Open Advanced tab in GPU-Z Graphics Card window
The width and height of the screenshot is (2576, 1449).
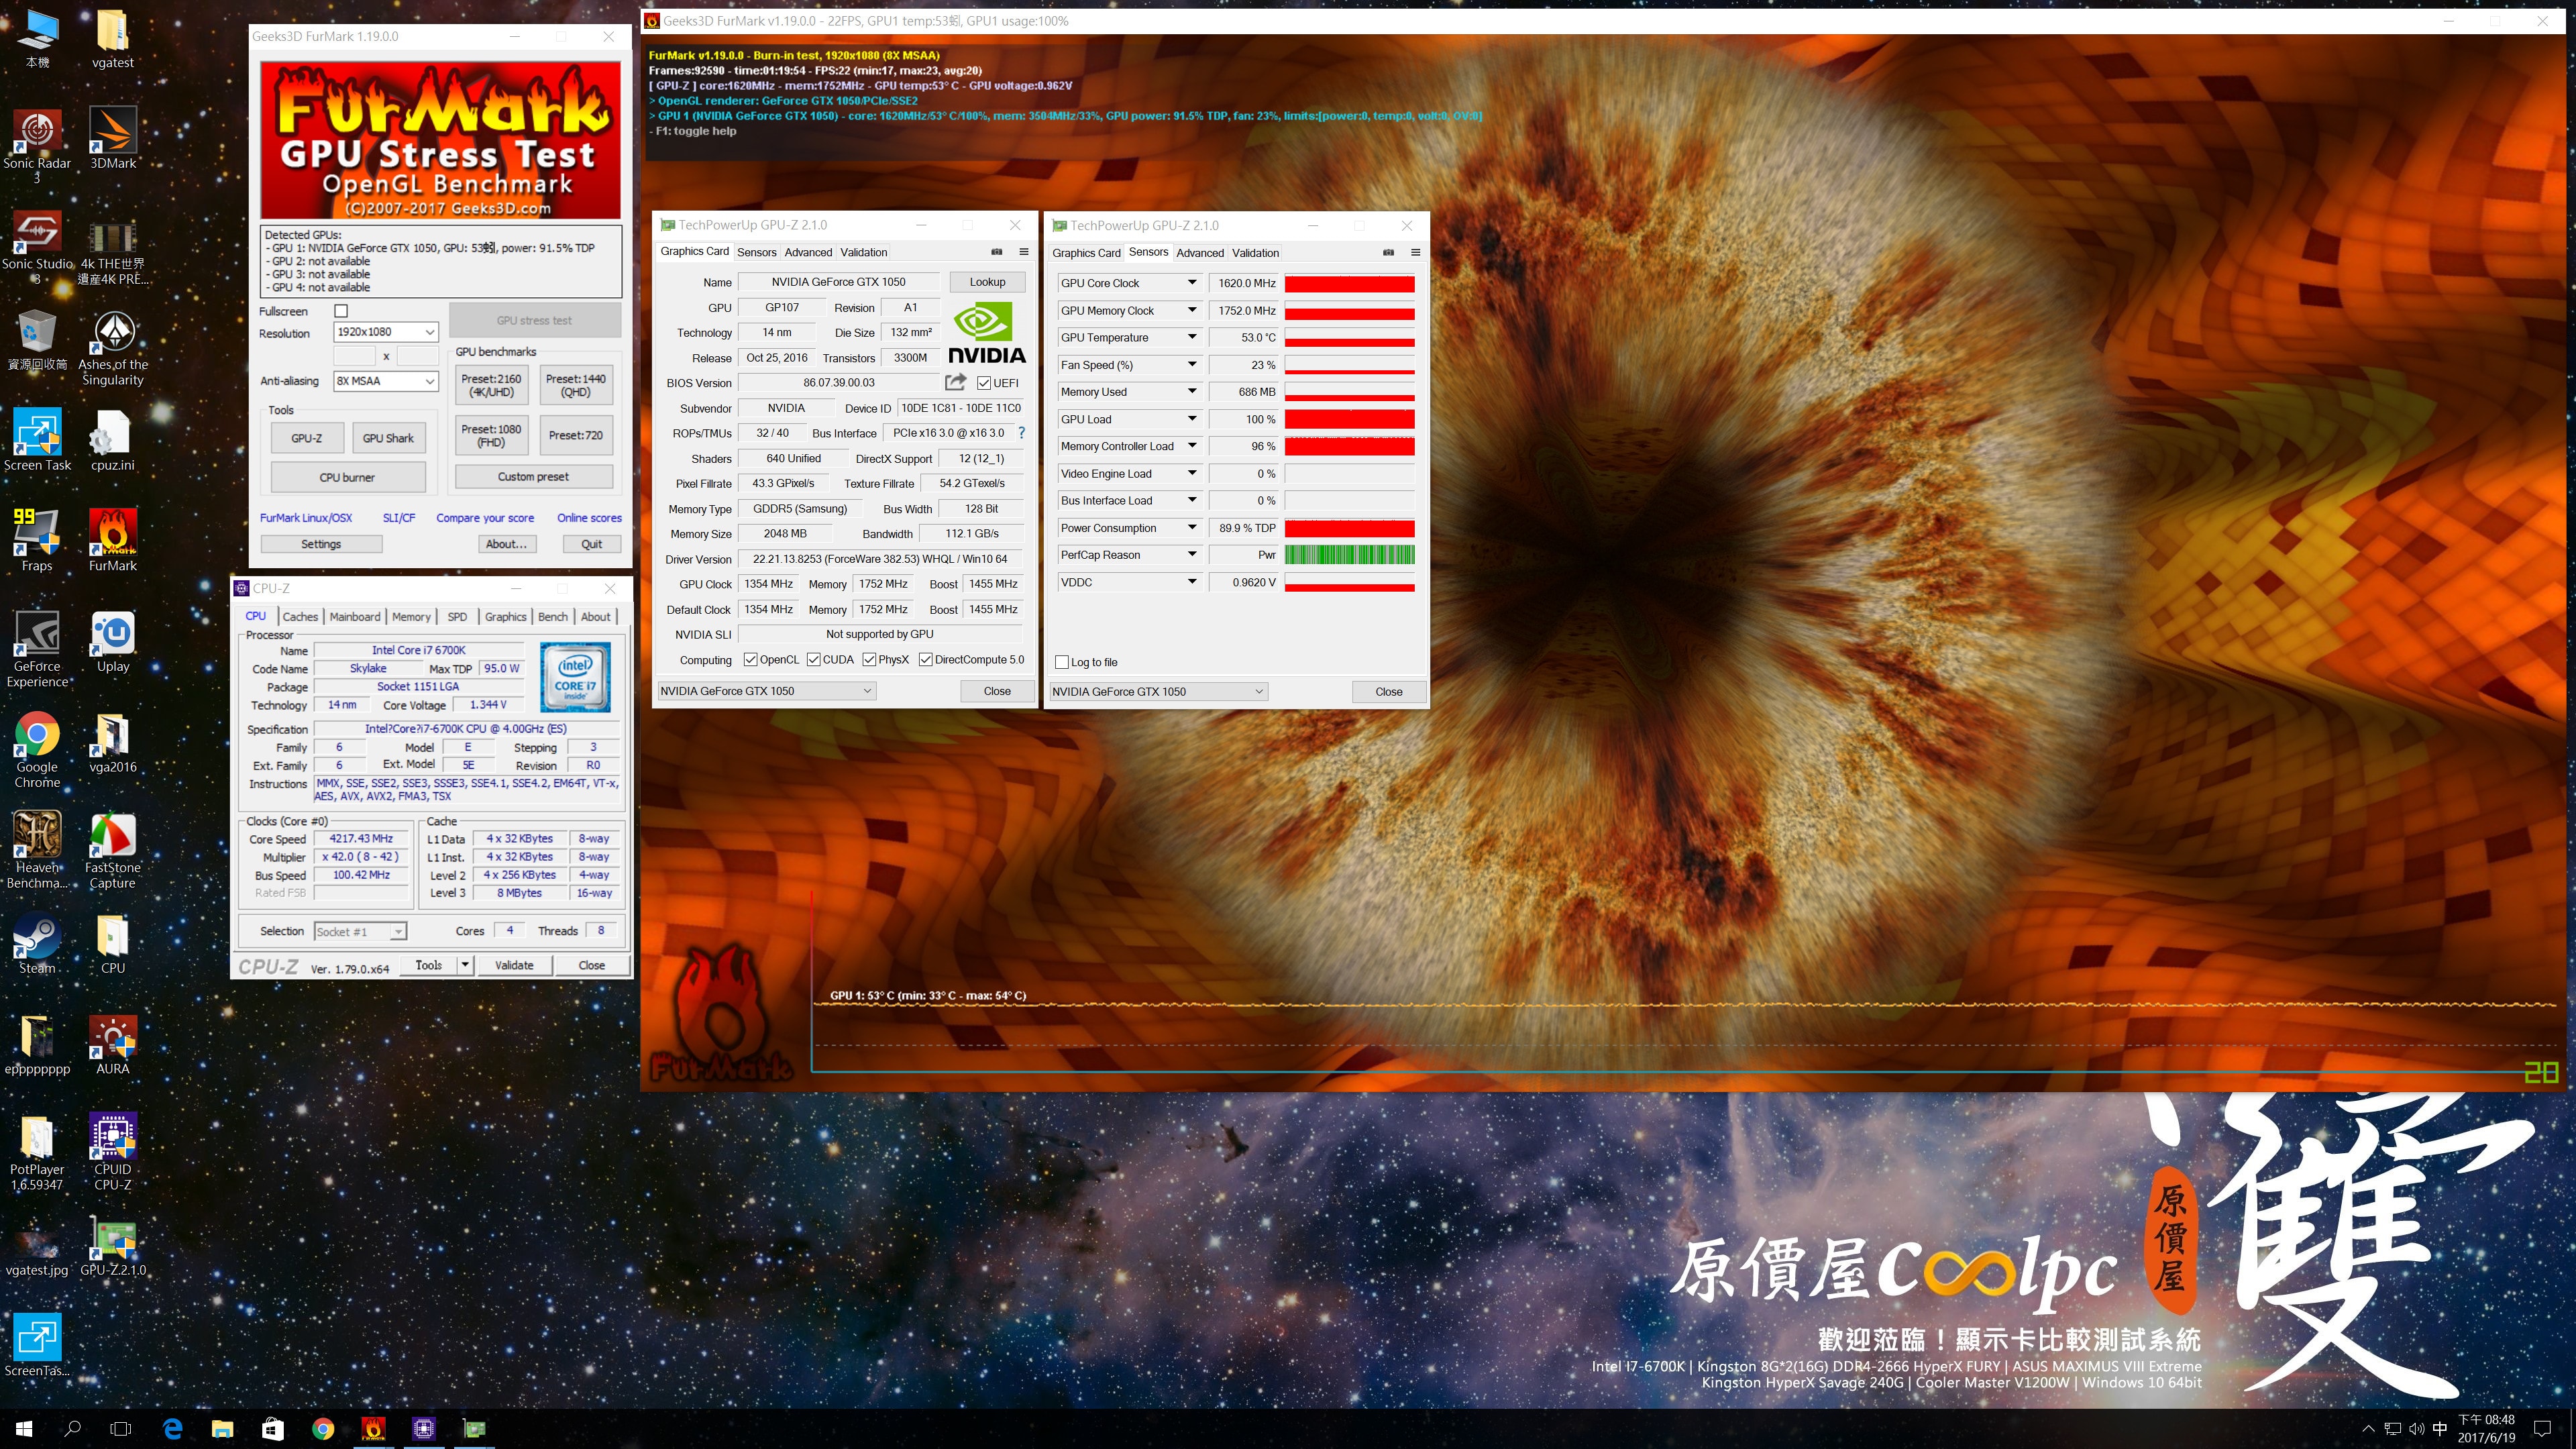(808, 253)
